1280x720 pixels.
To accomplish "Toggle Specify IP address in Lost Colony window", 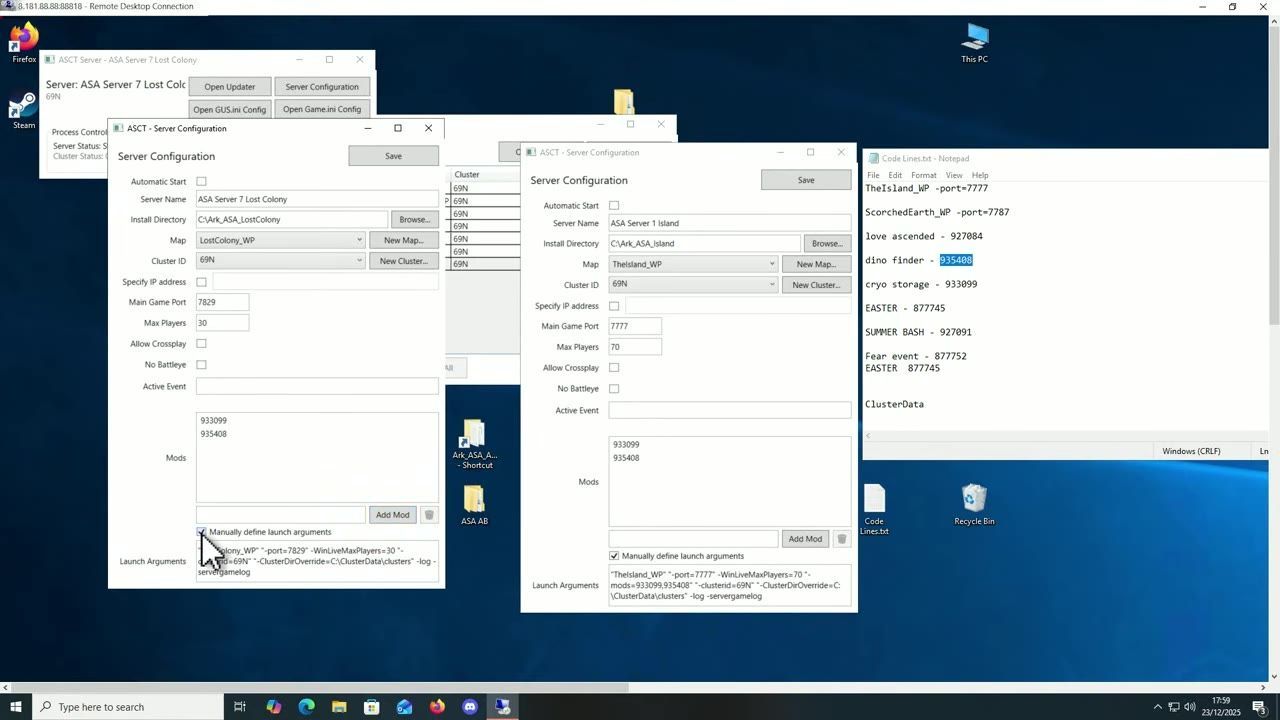I will point(201,282).
